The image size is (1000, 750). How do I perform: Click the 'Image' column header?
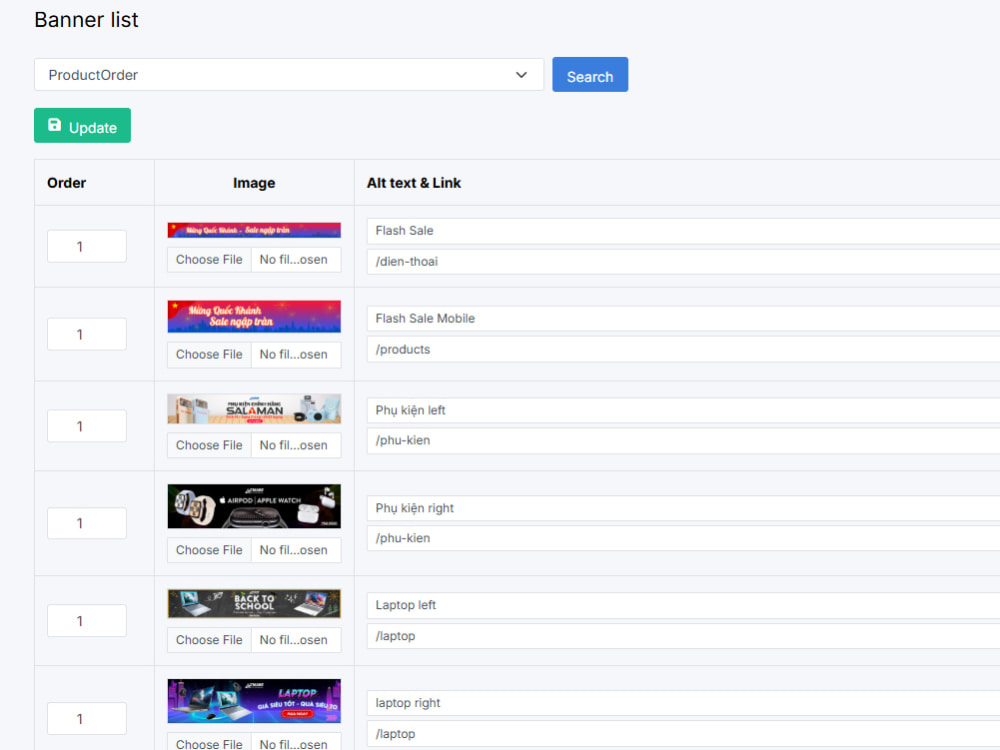254,183
